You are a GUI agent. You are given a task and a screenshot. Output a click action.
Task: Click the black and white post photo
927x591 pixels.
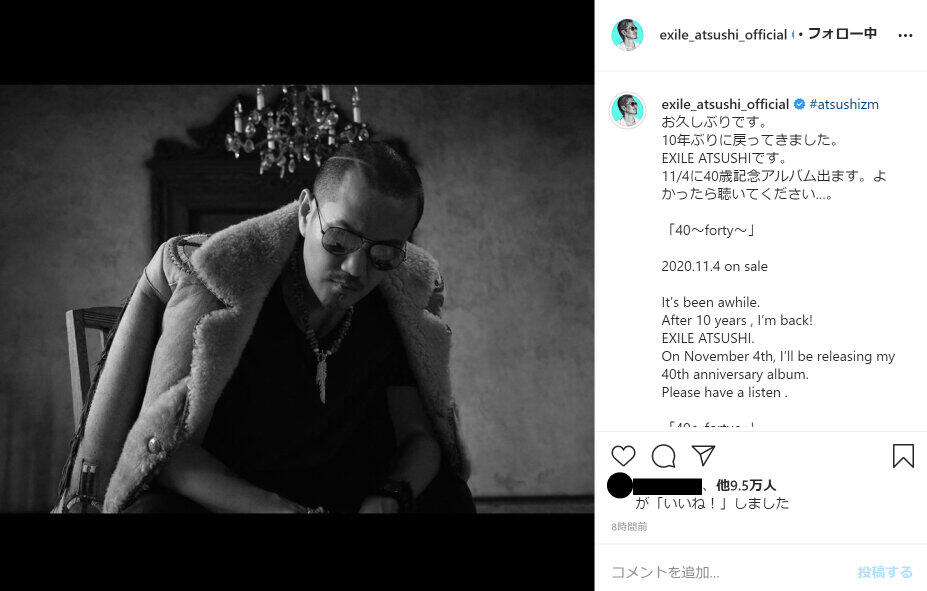(297, 298)
